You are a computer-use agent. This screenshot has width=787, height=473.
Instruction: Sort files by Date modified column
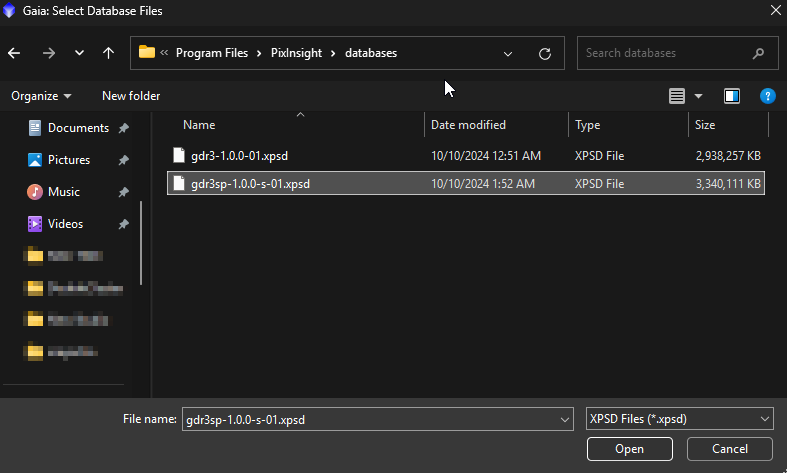pyautogui.click(x=468, y=125)
